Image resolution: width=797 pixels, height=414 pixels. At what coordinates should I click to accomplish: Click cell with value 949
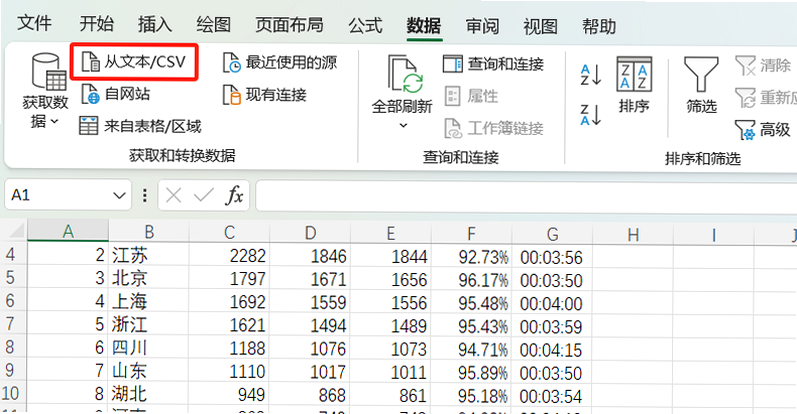click(x=229, y=395)
